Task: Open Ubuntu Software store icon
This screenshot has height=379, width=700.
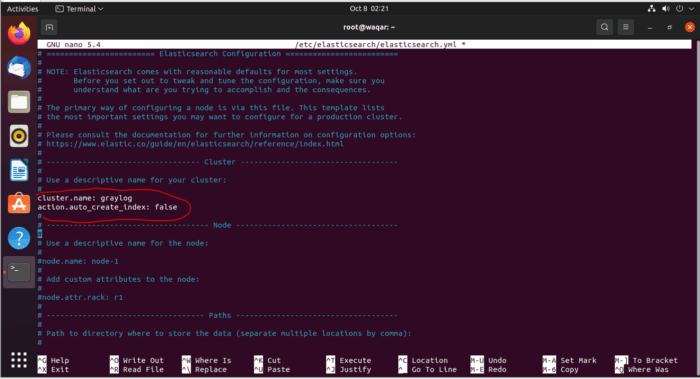Action: click(x=19, y=204)
